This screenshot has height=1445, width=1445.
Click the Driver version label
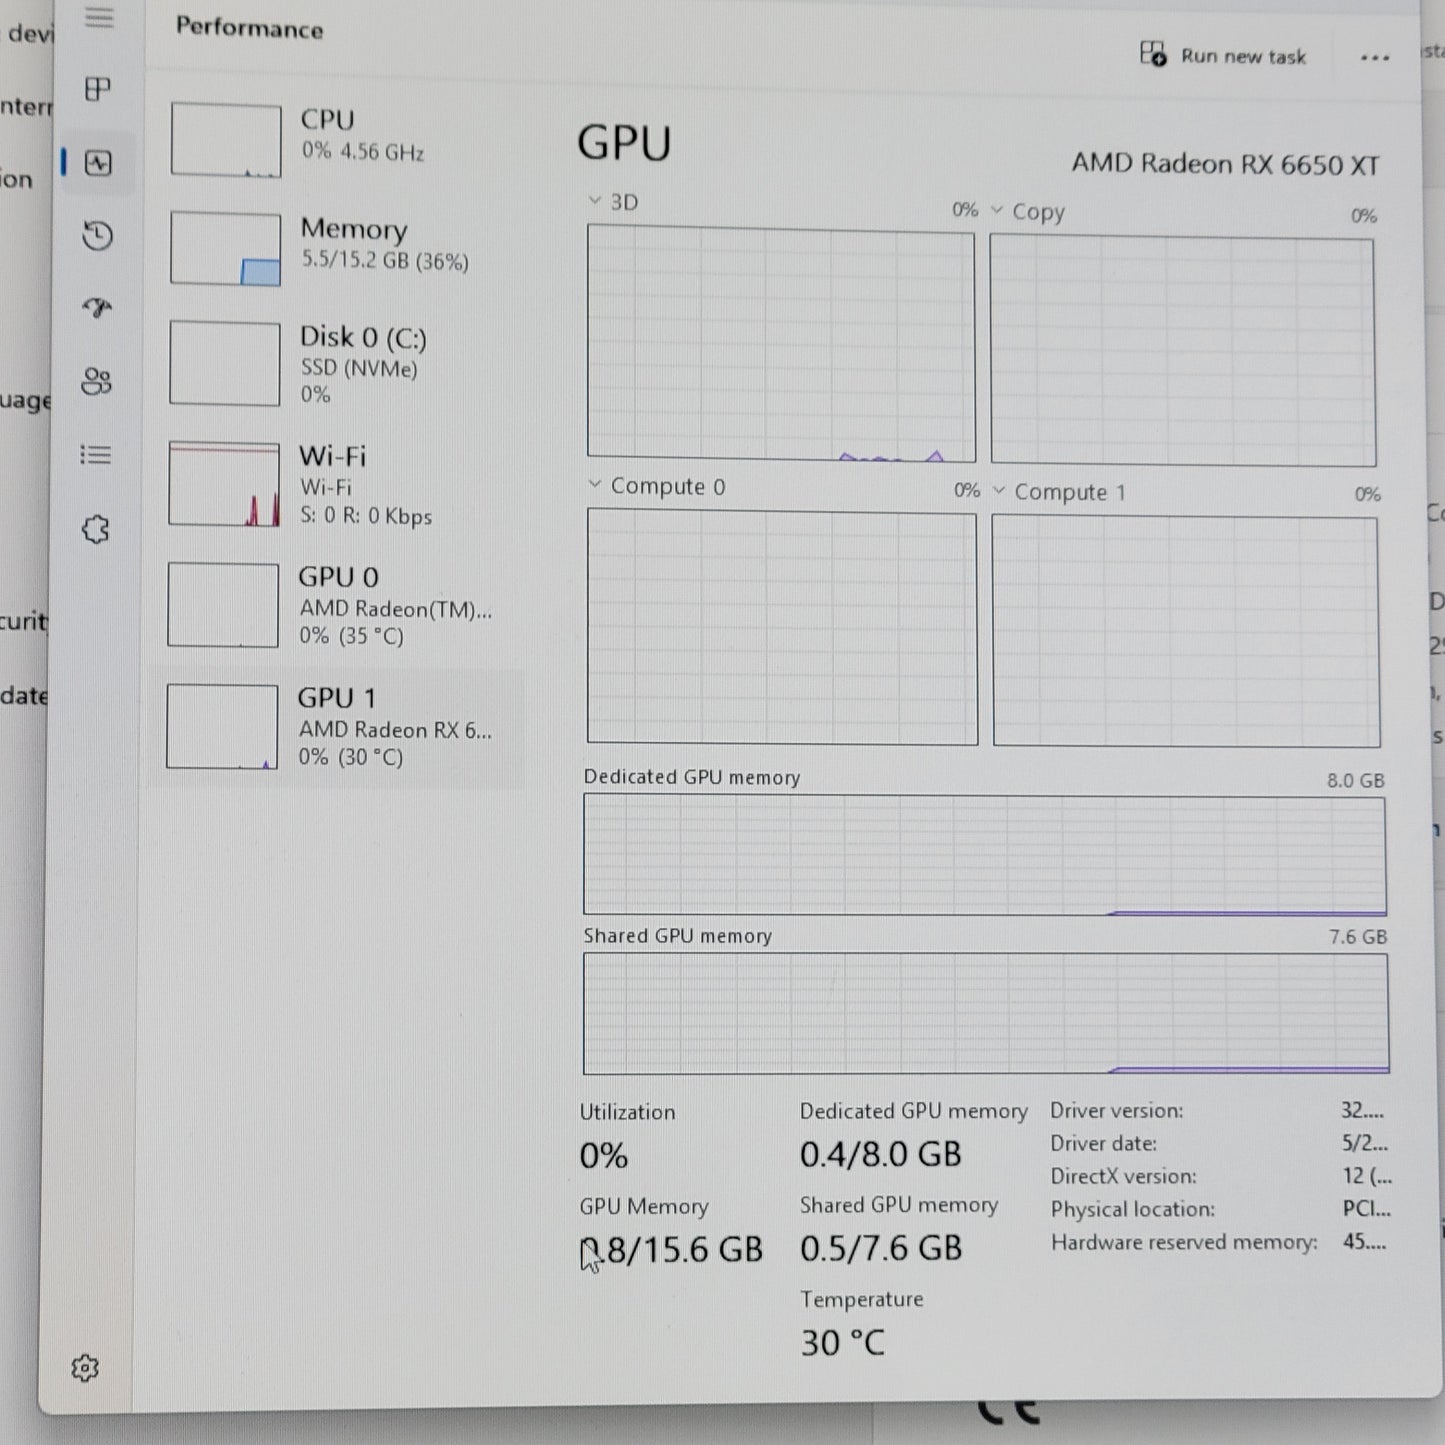(1116, 1111)
